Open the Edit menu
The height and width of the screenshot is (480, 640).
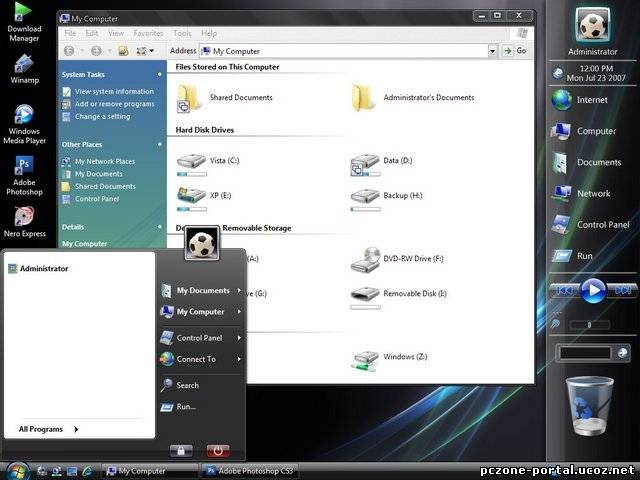[92, 33]
